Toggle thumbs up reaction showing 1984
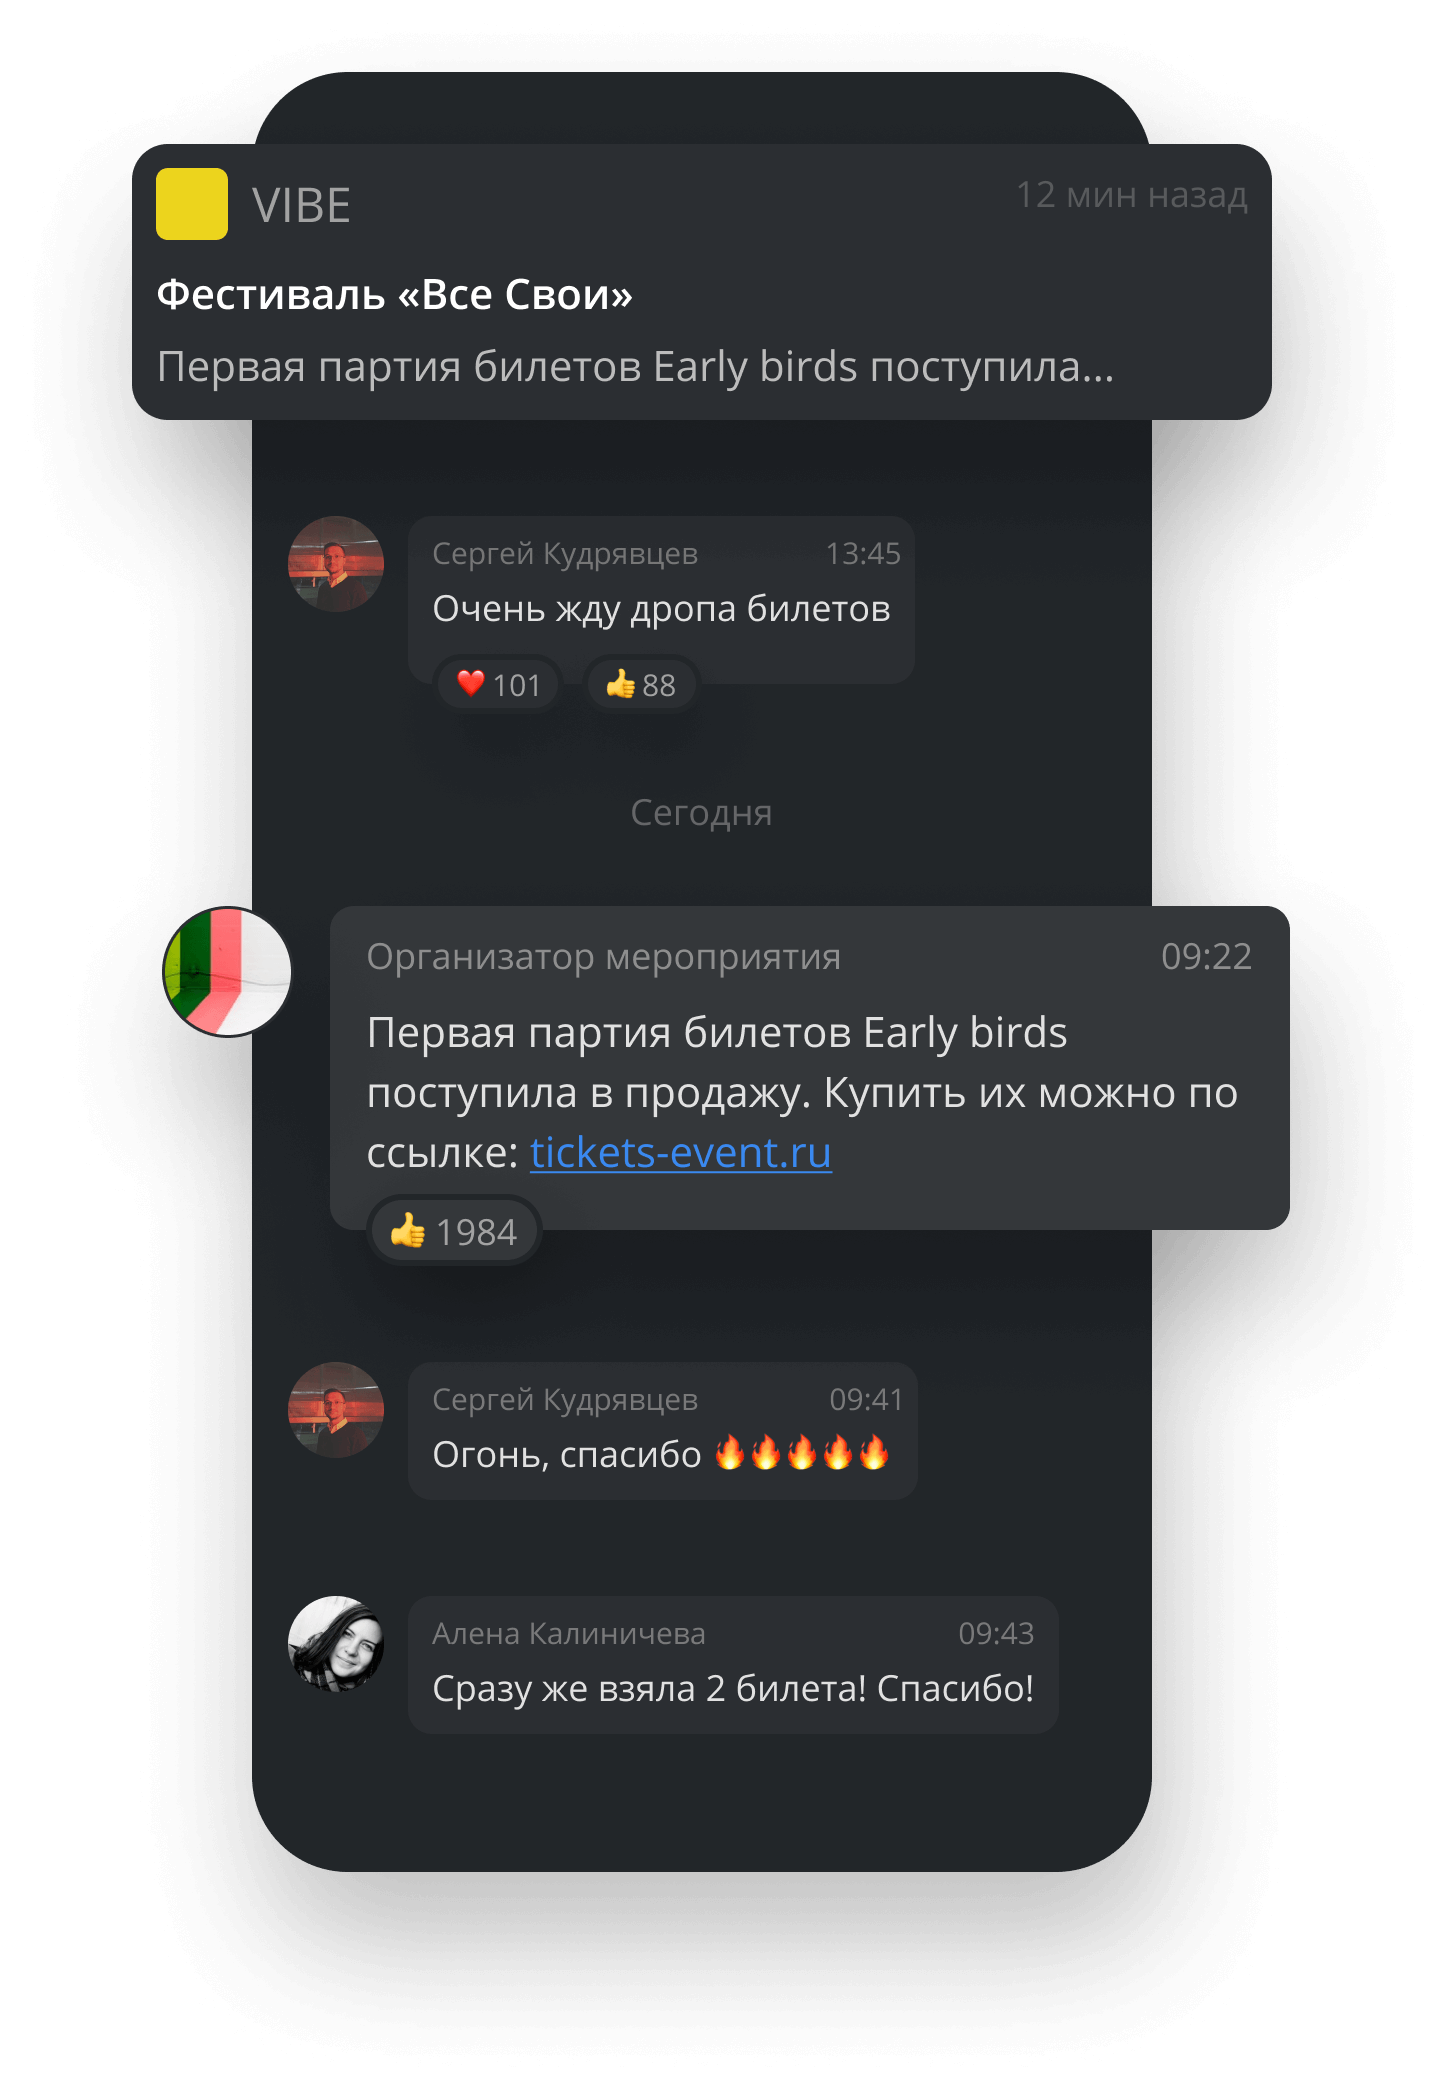The width and height of the screenshot is (1446, 2088). tap(454, 1232)
